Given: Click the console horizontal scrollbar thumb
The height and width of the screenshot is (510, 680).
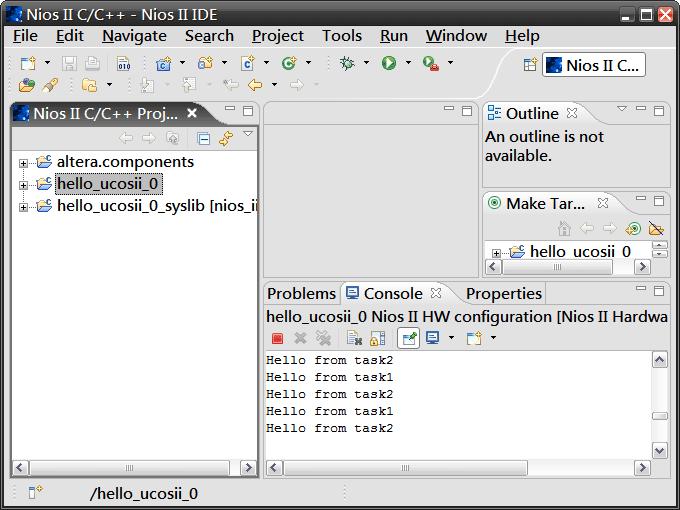Looking at the screenshot, I should (405, 468).
